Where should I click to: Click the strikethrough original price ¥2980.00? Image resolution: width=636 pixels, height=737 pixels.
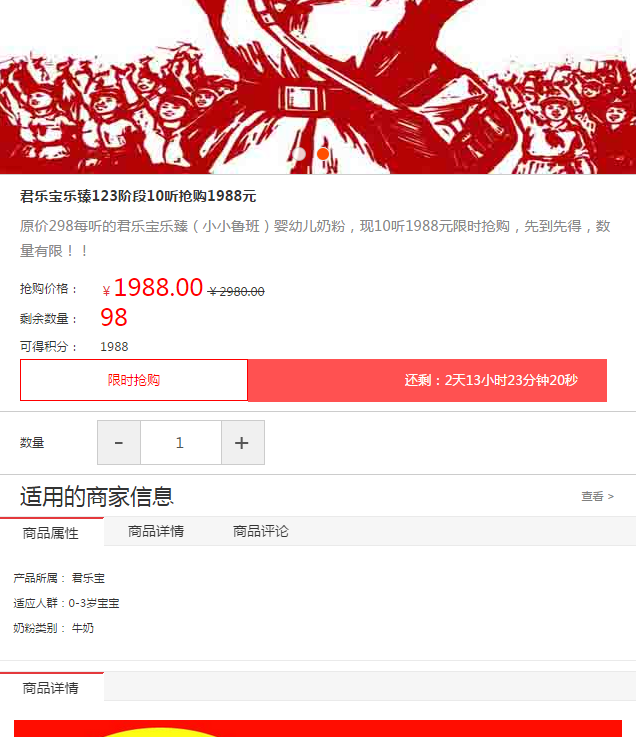236,292
